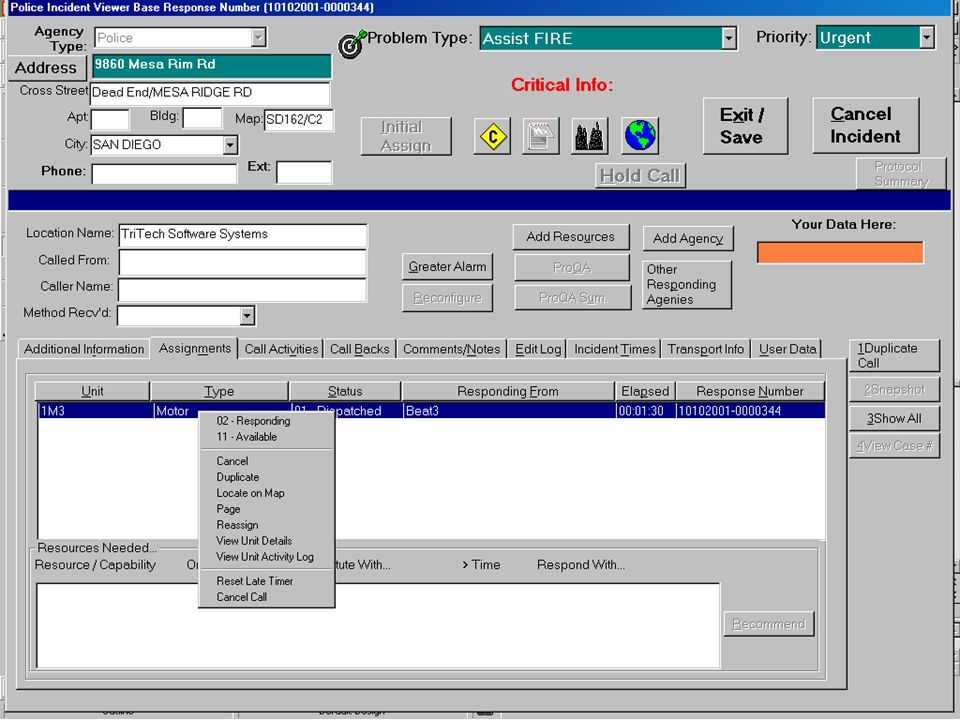The image size is (960, 720).
Task: Sort by the Responding From column header
Action: pyautogui.click(x=508, y=391)
